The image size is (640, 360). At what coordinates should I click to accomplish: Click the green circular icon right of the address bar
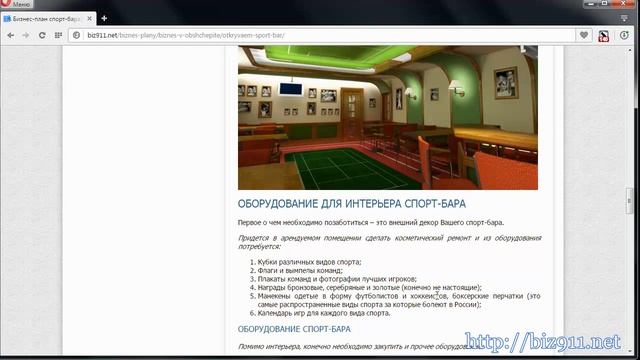click(624, 36)
